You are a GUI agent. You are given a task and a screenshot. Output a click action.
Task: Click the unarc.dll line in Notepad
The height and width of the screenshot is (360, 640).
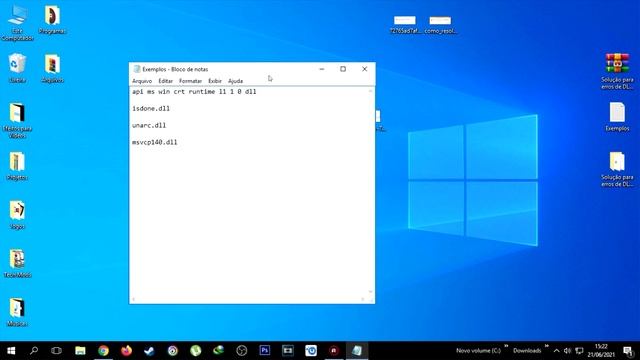click(149, 125)
